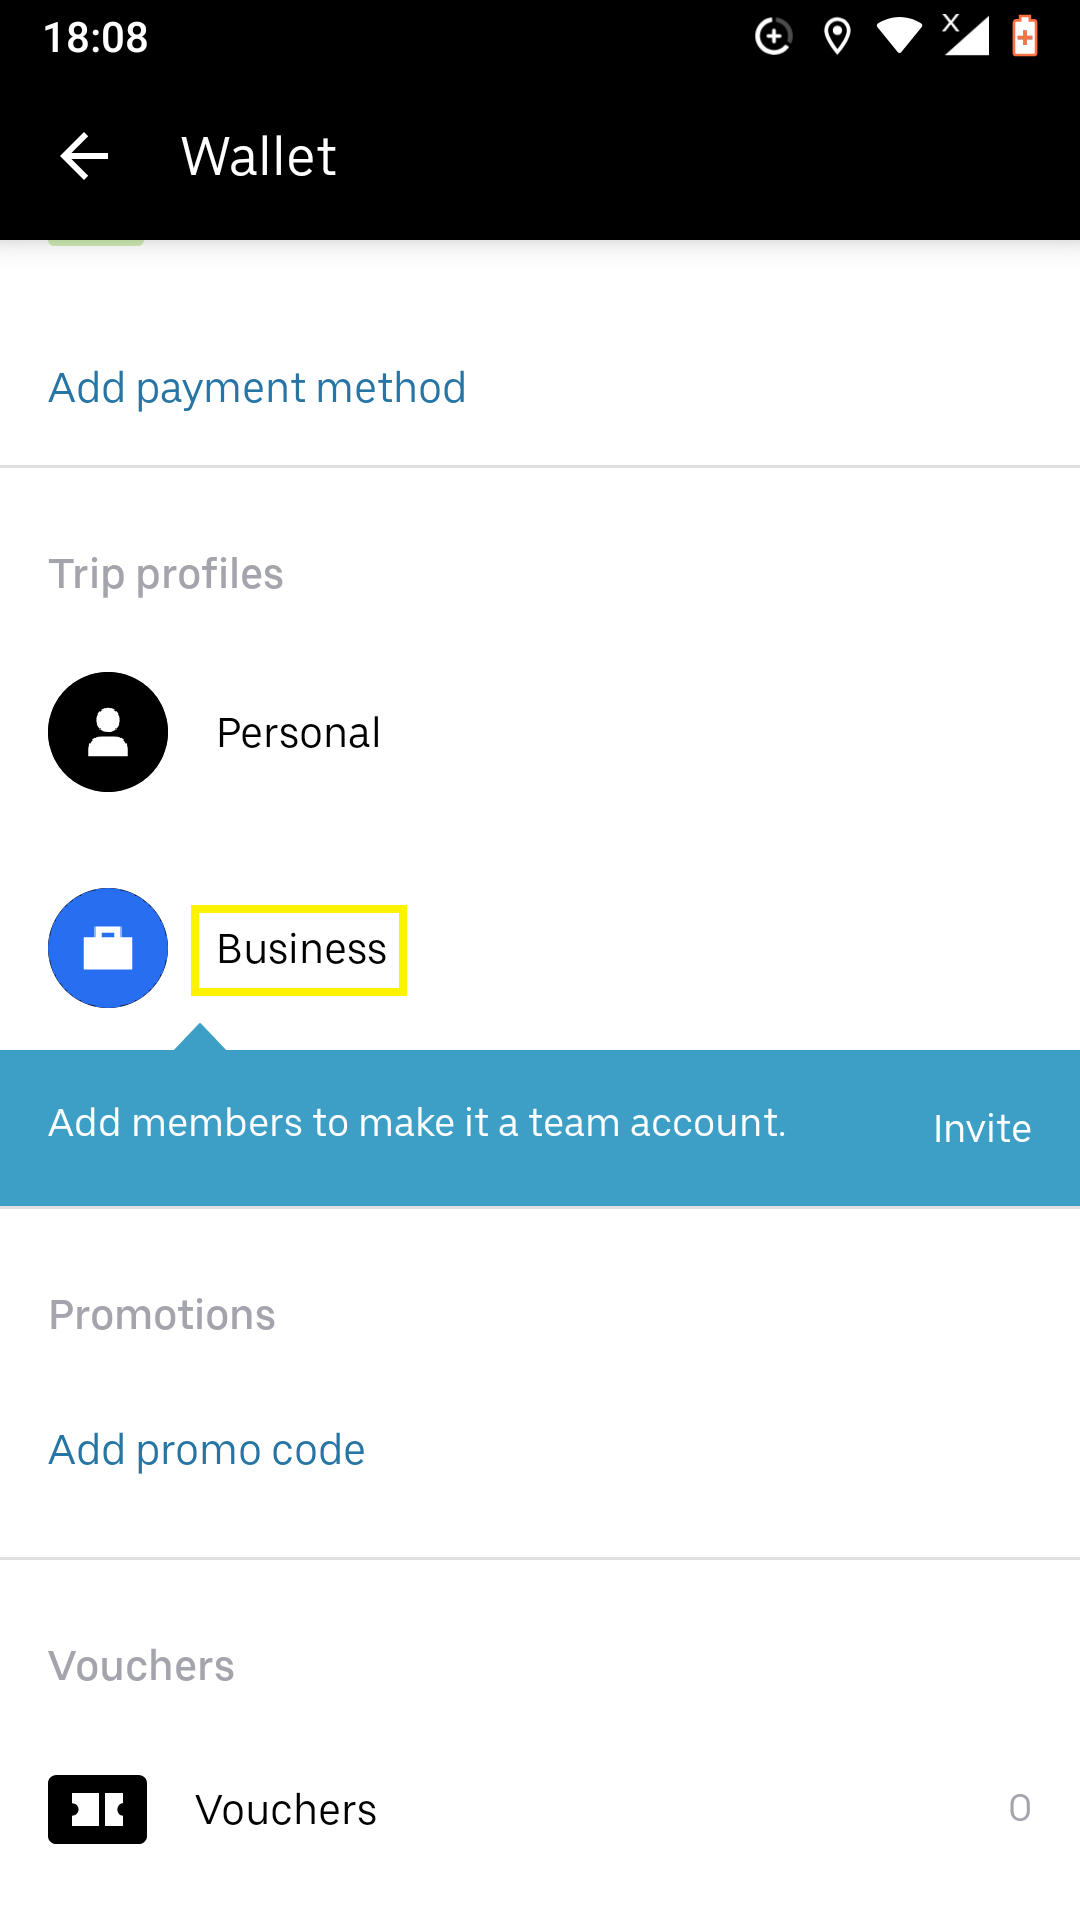Tap the mobile signal status icon

coord(966,35)
